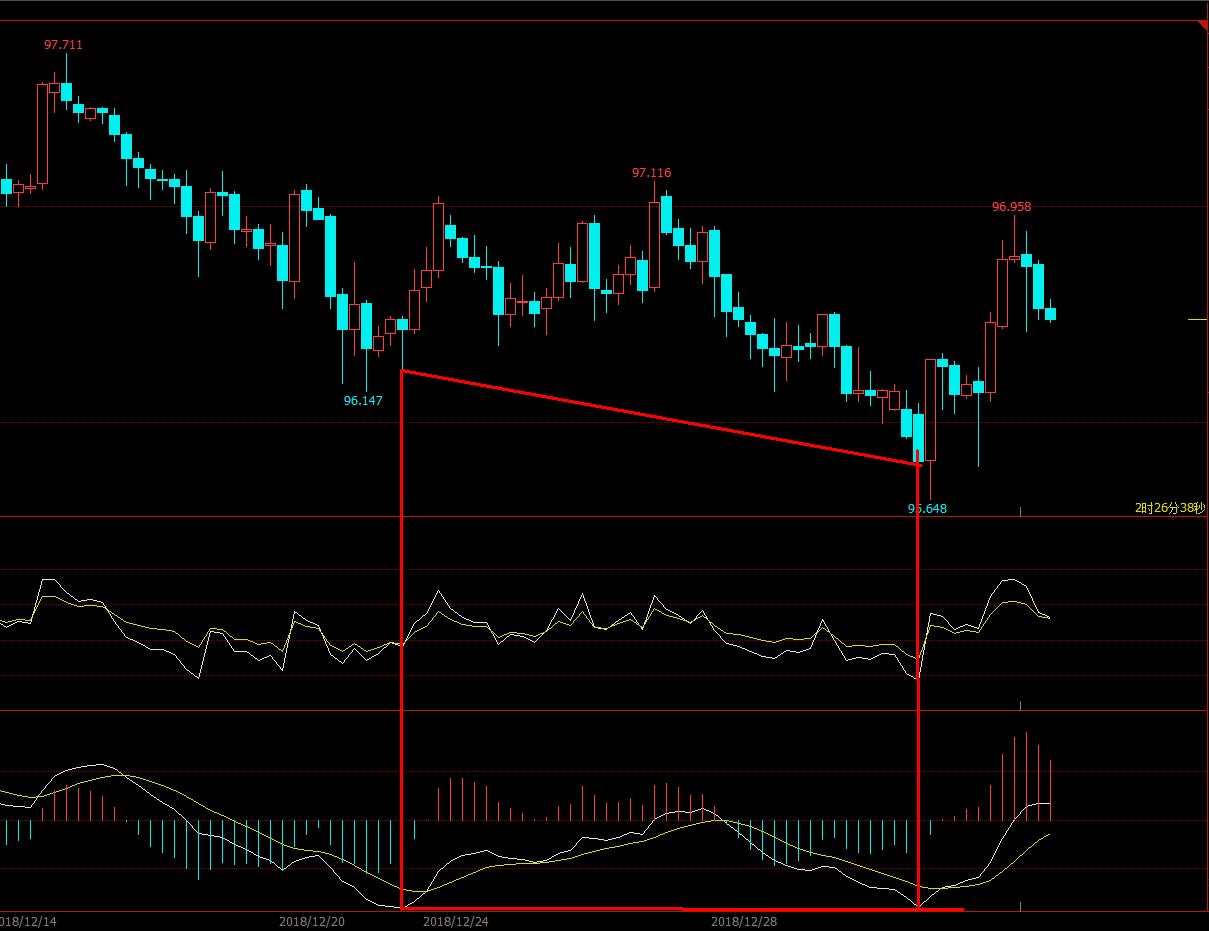The image size is (1209, 931).
Task: Click the yellow candle countdown timer text
Action: pyautogui.click(x=1170, y=508)
